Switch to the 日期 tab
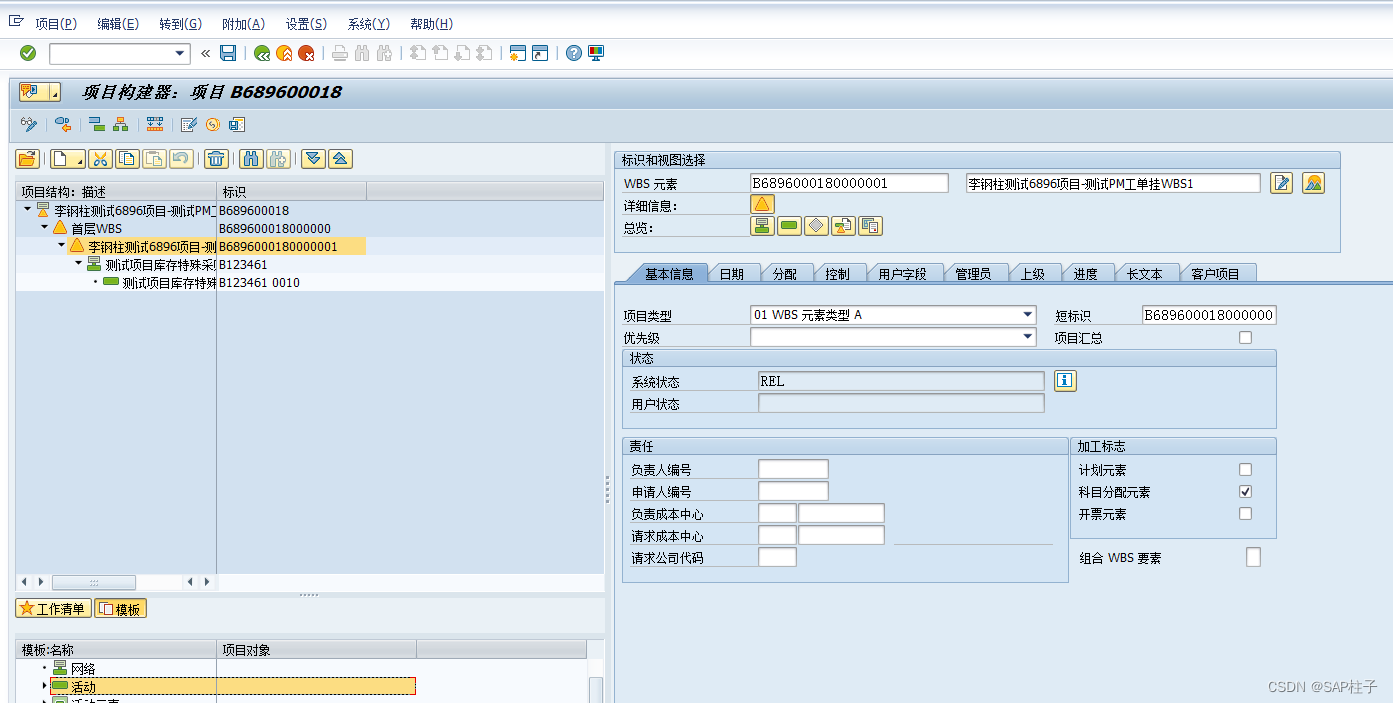 732,273
